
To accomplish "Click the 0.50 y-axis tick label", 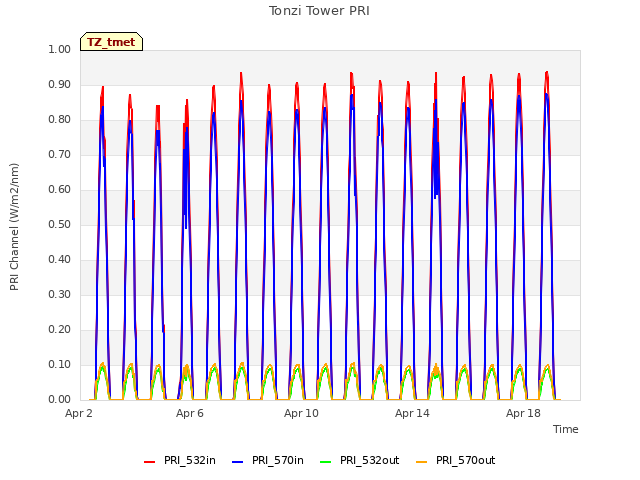I will [60, 224].
